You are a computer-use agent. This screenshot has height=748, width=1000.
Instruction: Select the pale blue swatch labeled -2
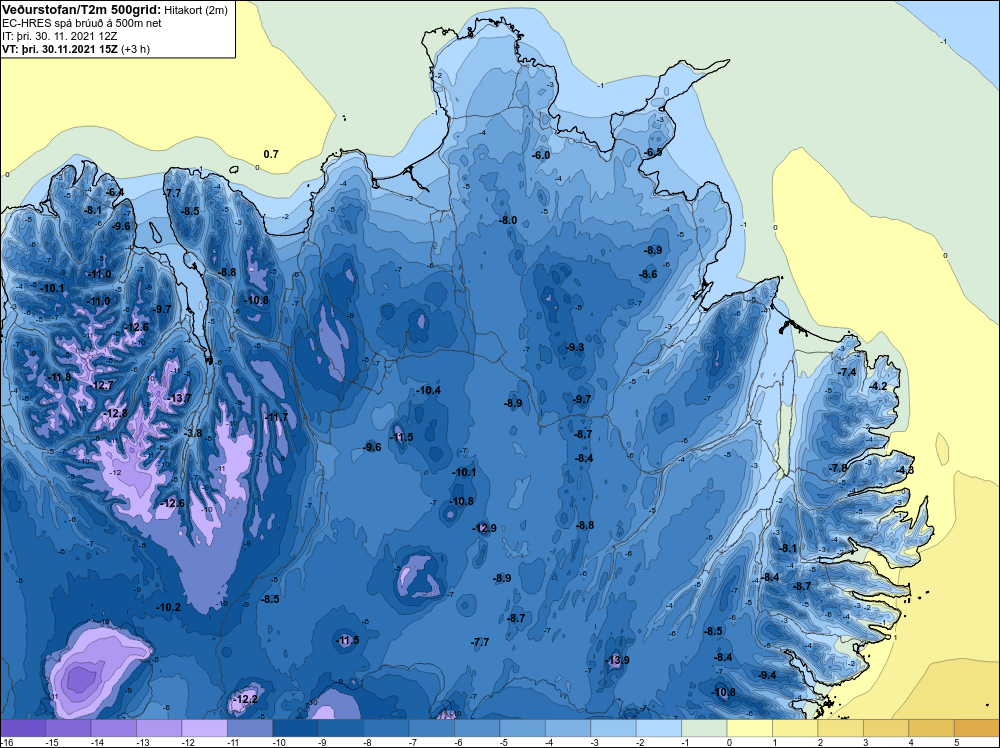[x=659, y=728]
